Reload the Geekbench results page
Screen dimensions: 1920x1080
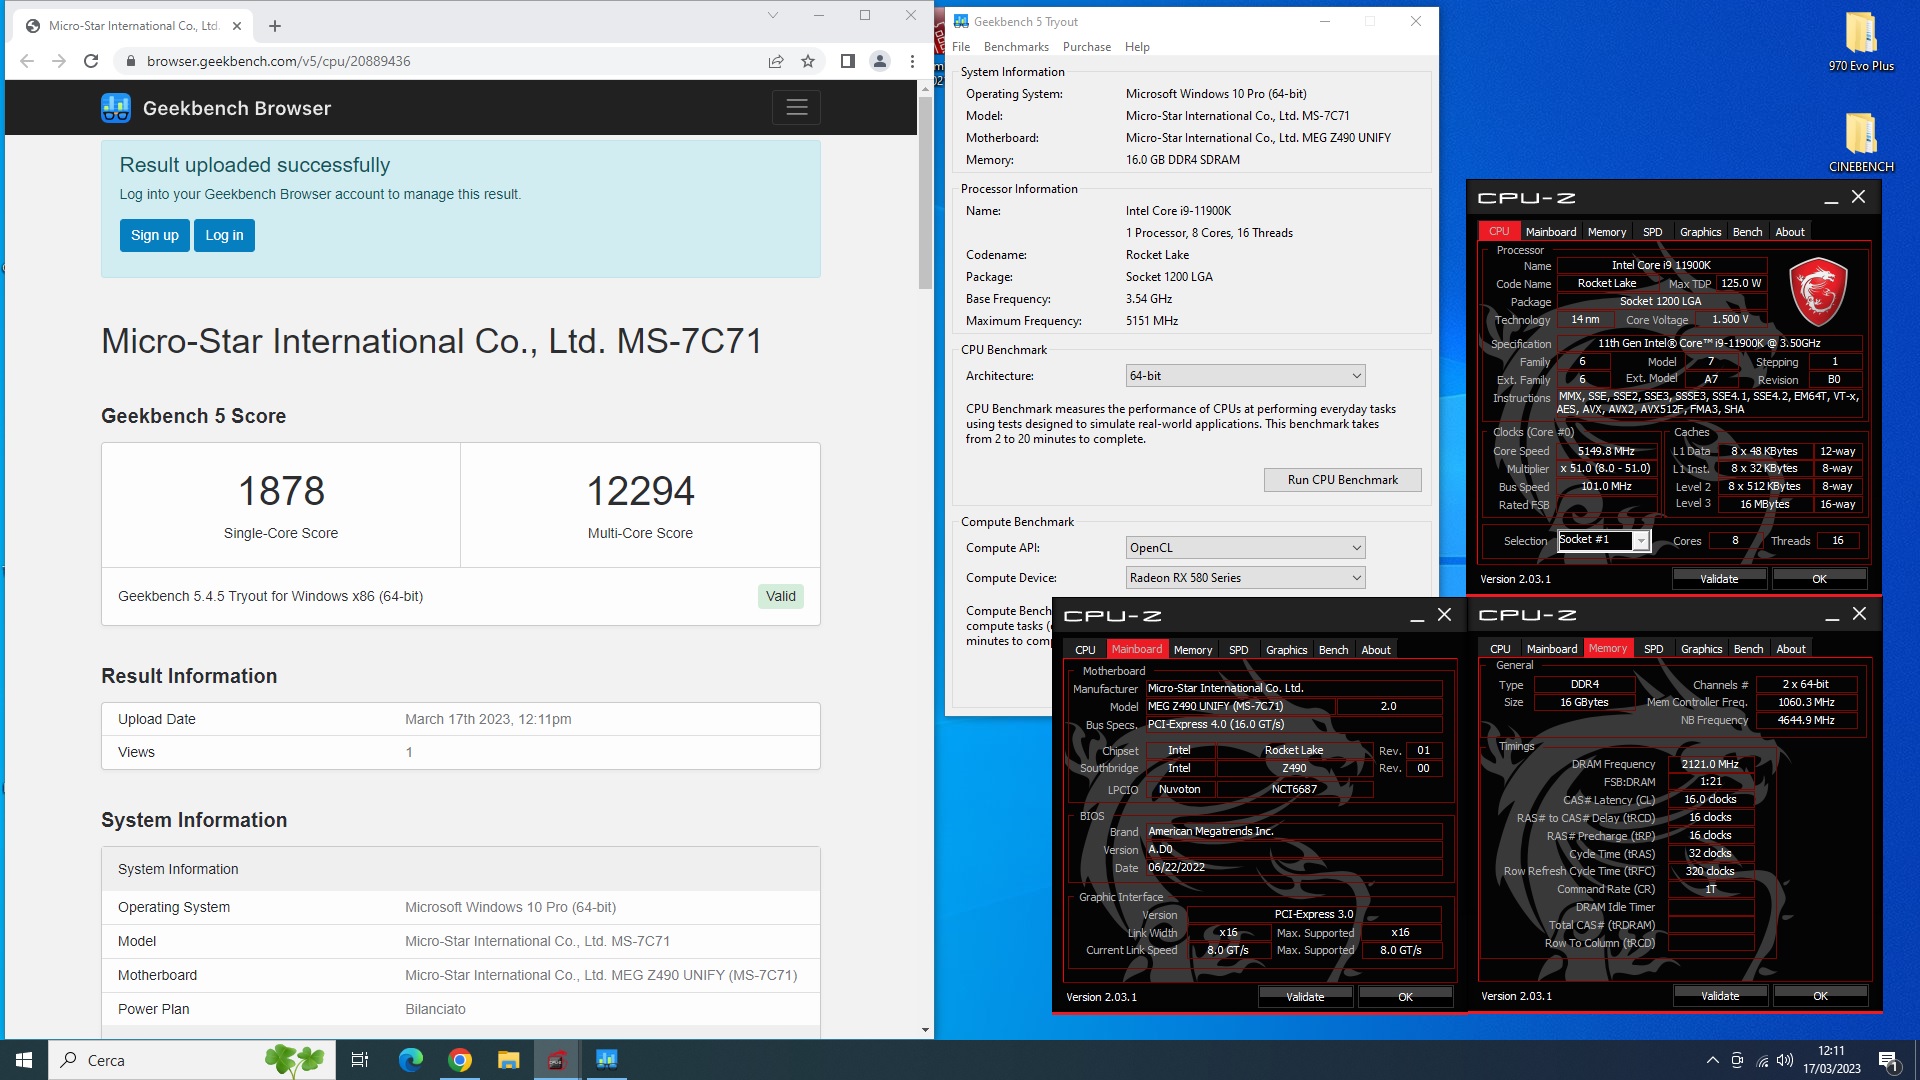(x=91, y=61)
